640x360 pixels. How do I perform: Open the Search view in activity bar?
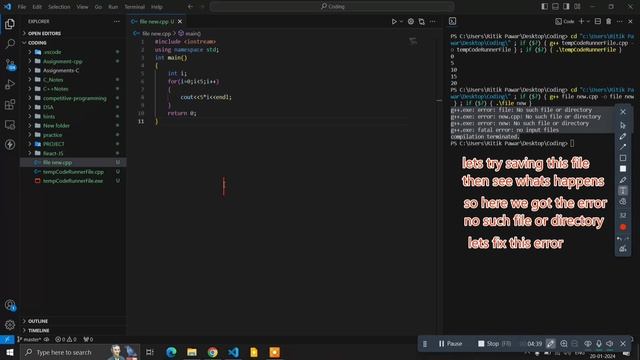click(x=10, y=44)
